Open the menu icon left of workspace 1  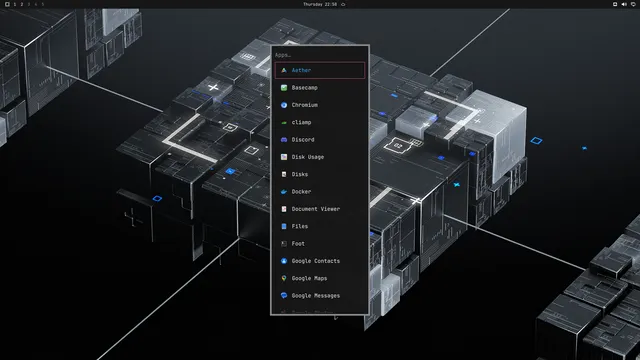7,4
